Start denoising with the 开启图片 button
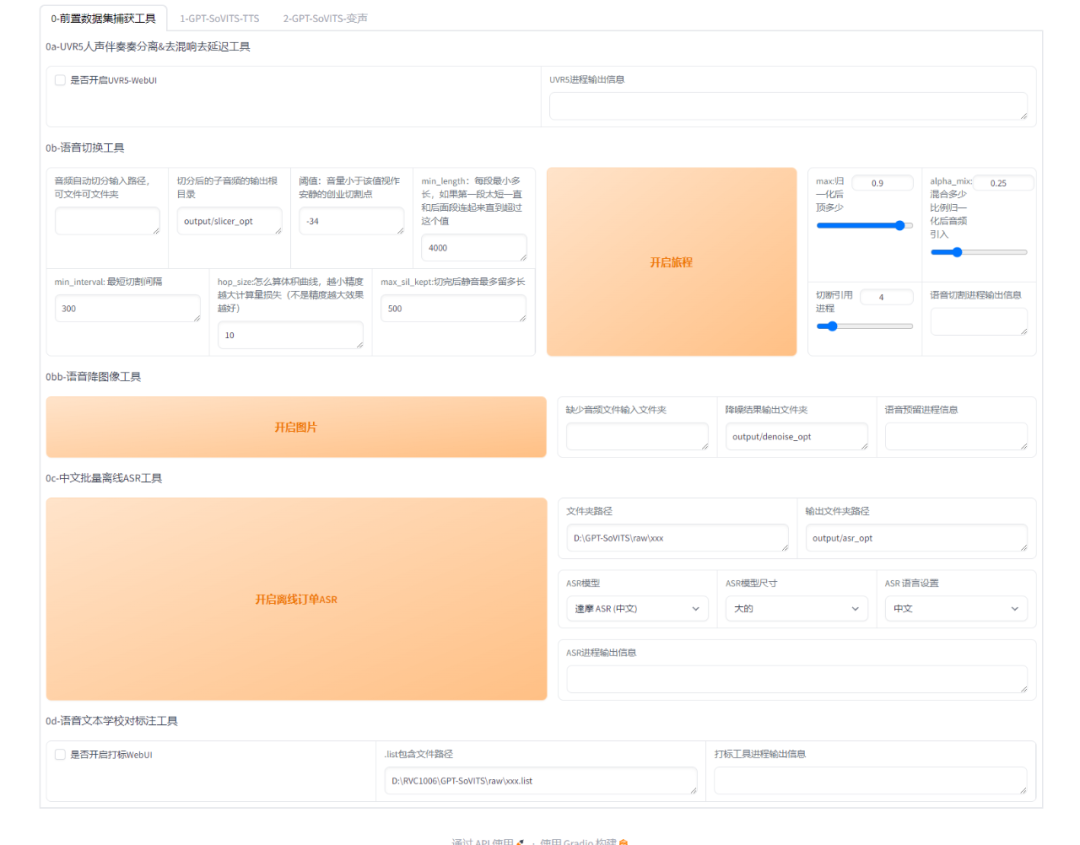 click(296, 427)
